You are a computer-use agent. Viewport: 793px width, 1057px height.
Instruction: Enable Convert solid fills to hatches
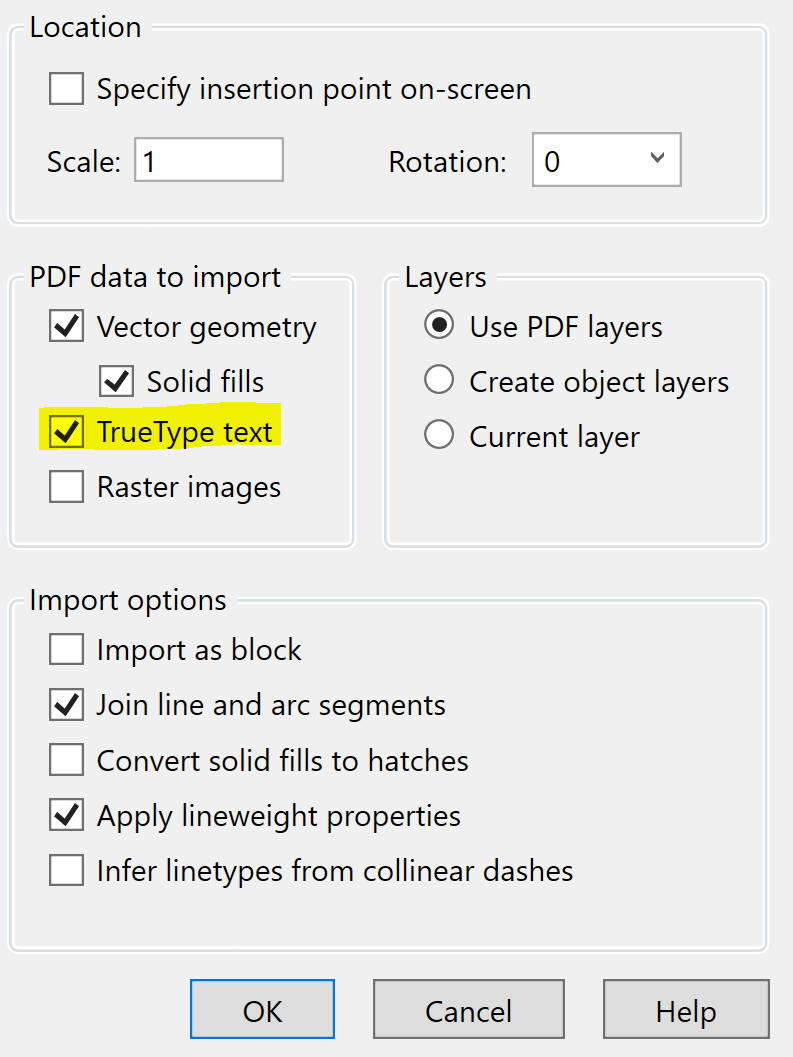click(x=66, y=759)
